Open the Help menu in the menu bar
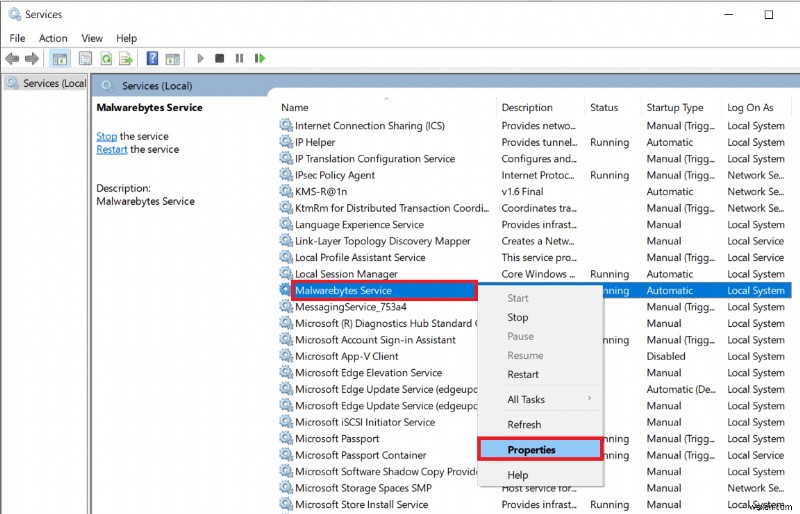This screenshot has width=800, height=514. pyautogui.click(x=126, y=38)
